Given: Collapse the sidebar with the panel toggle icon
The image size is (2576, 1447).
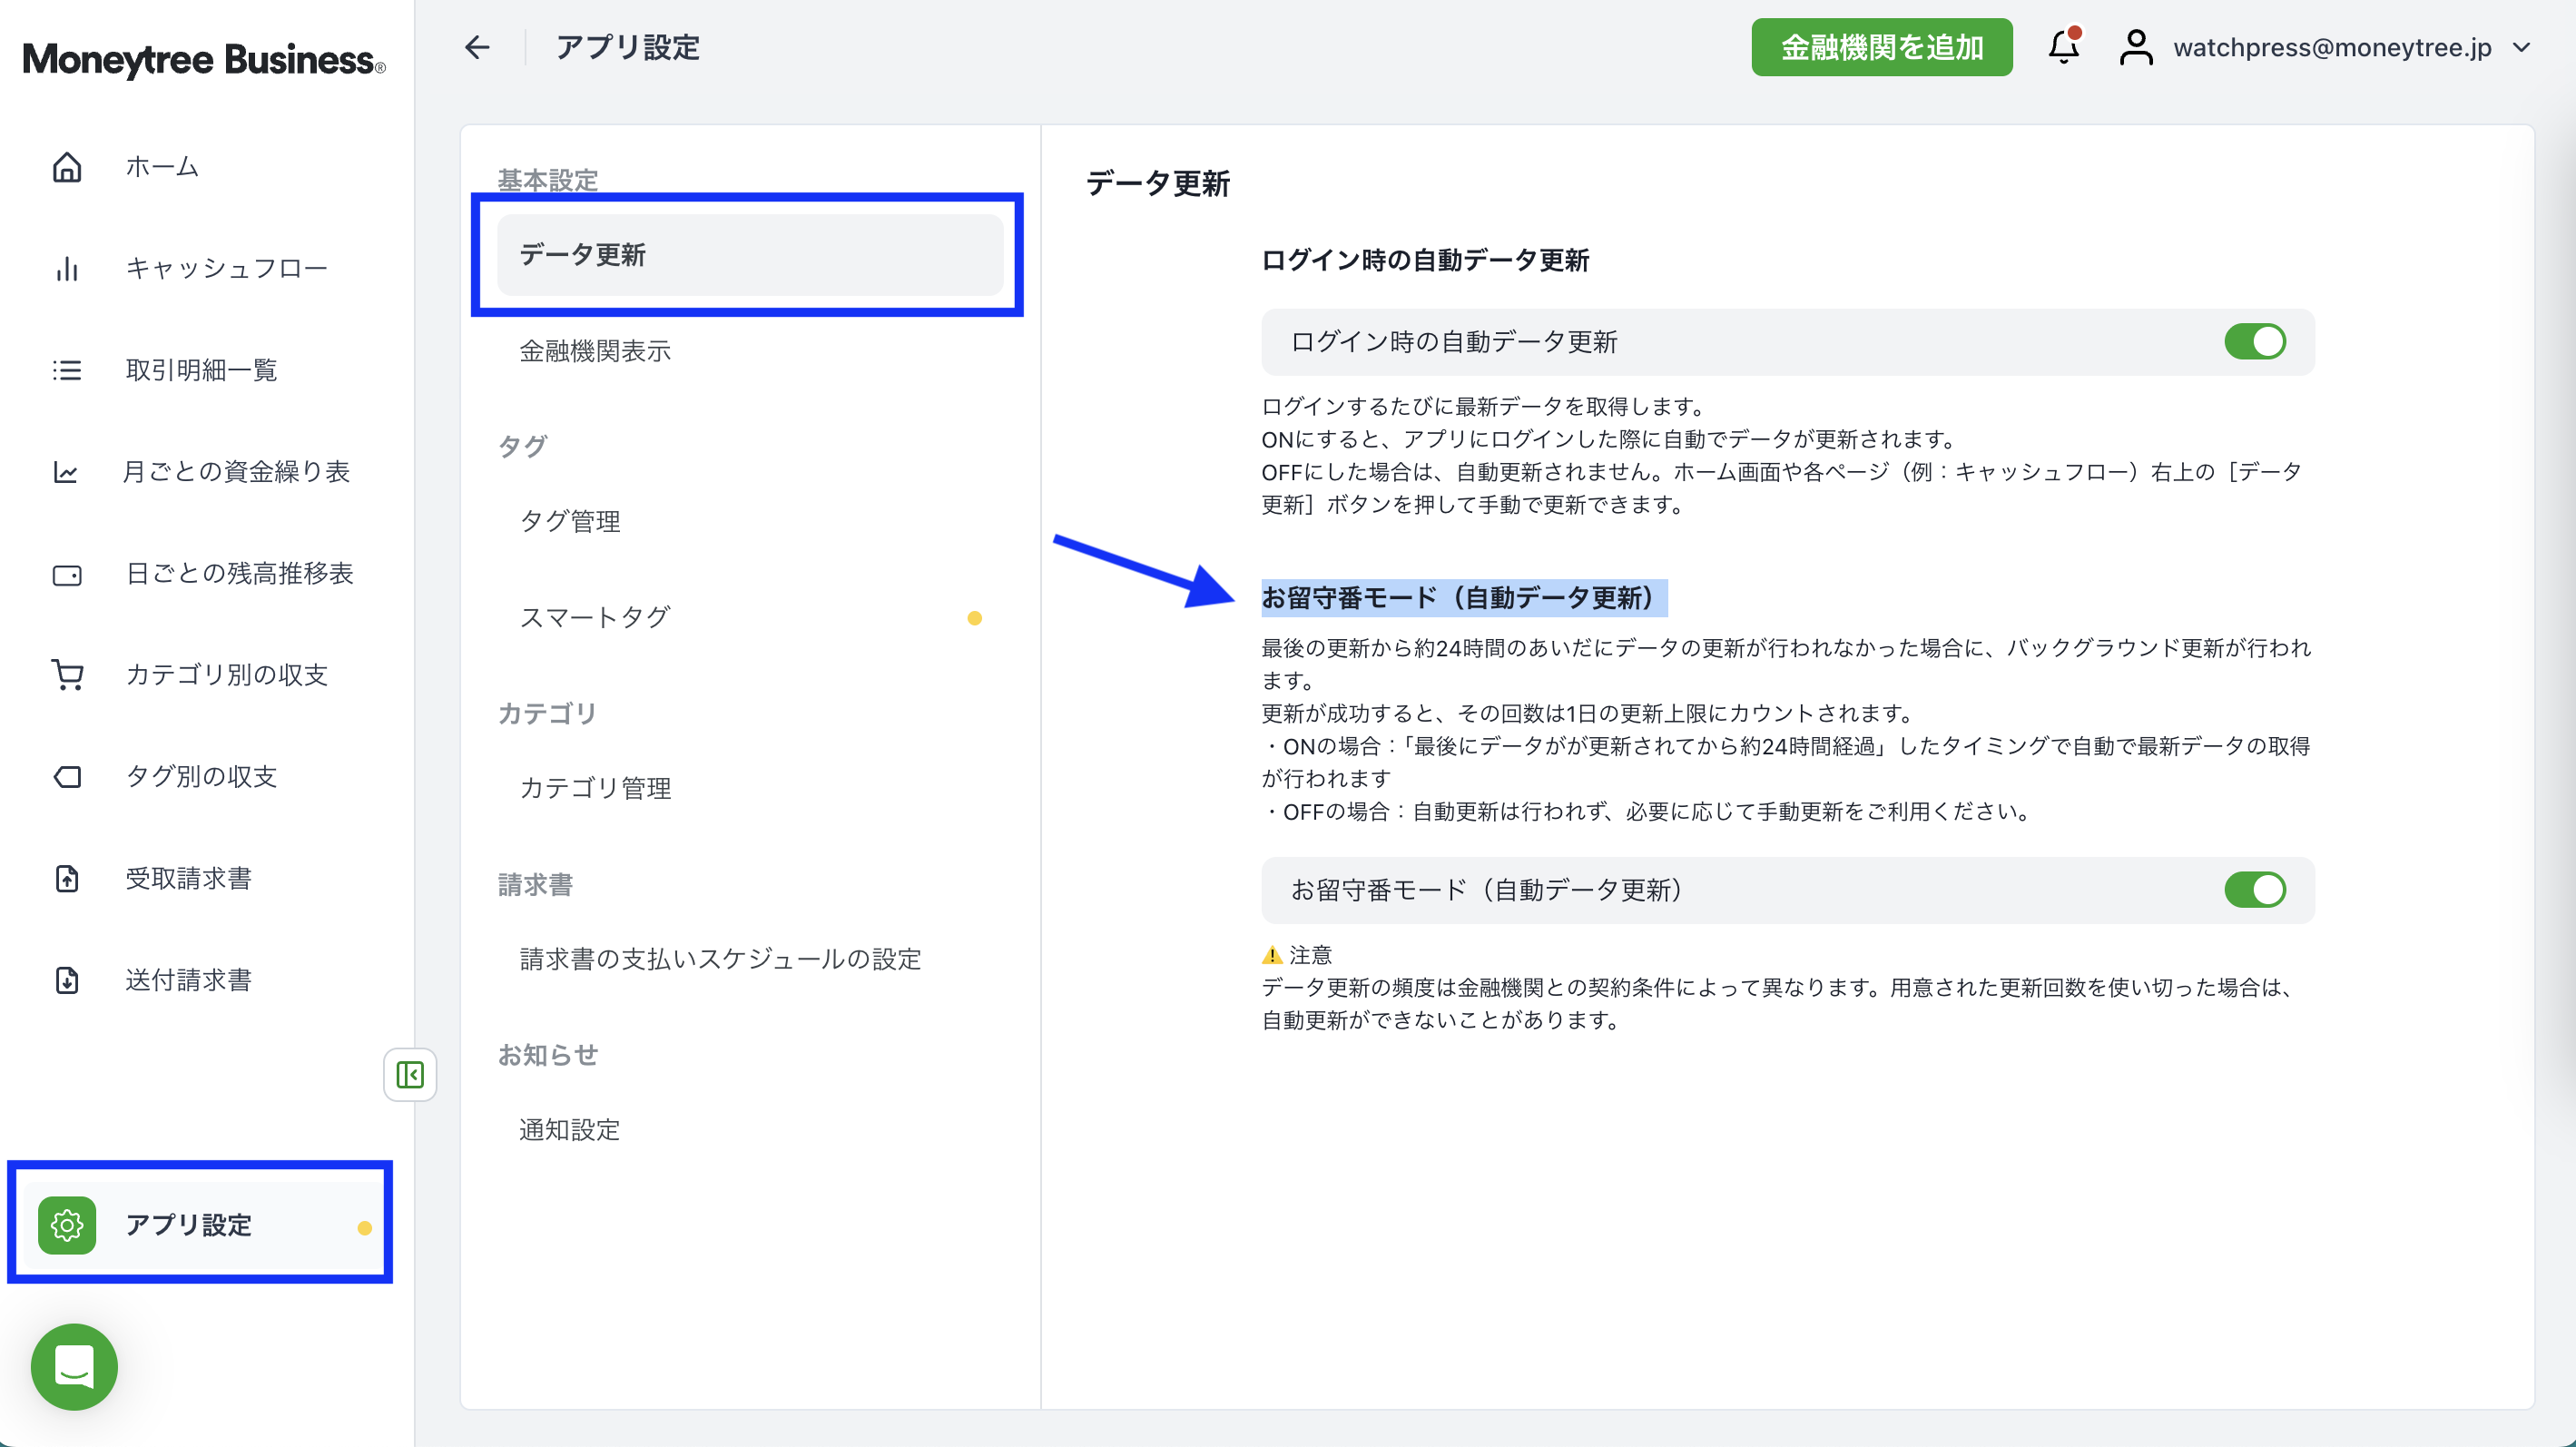Looking at the screenshot, I should (410, 1075).
